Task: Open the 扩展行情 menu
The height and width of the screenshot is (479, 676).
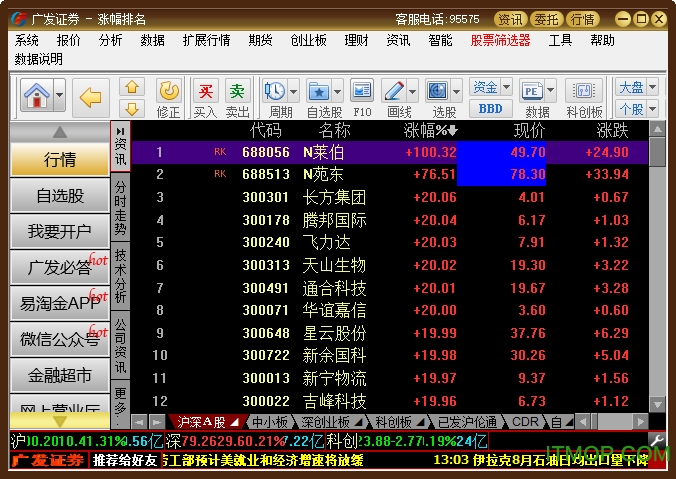Action: tap(206, 40)
